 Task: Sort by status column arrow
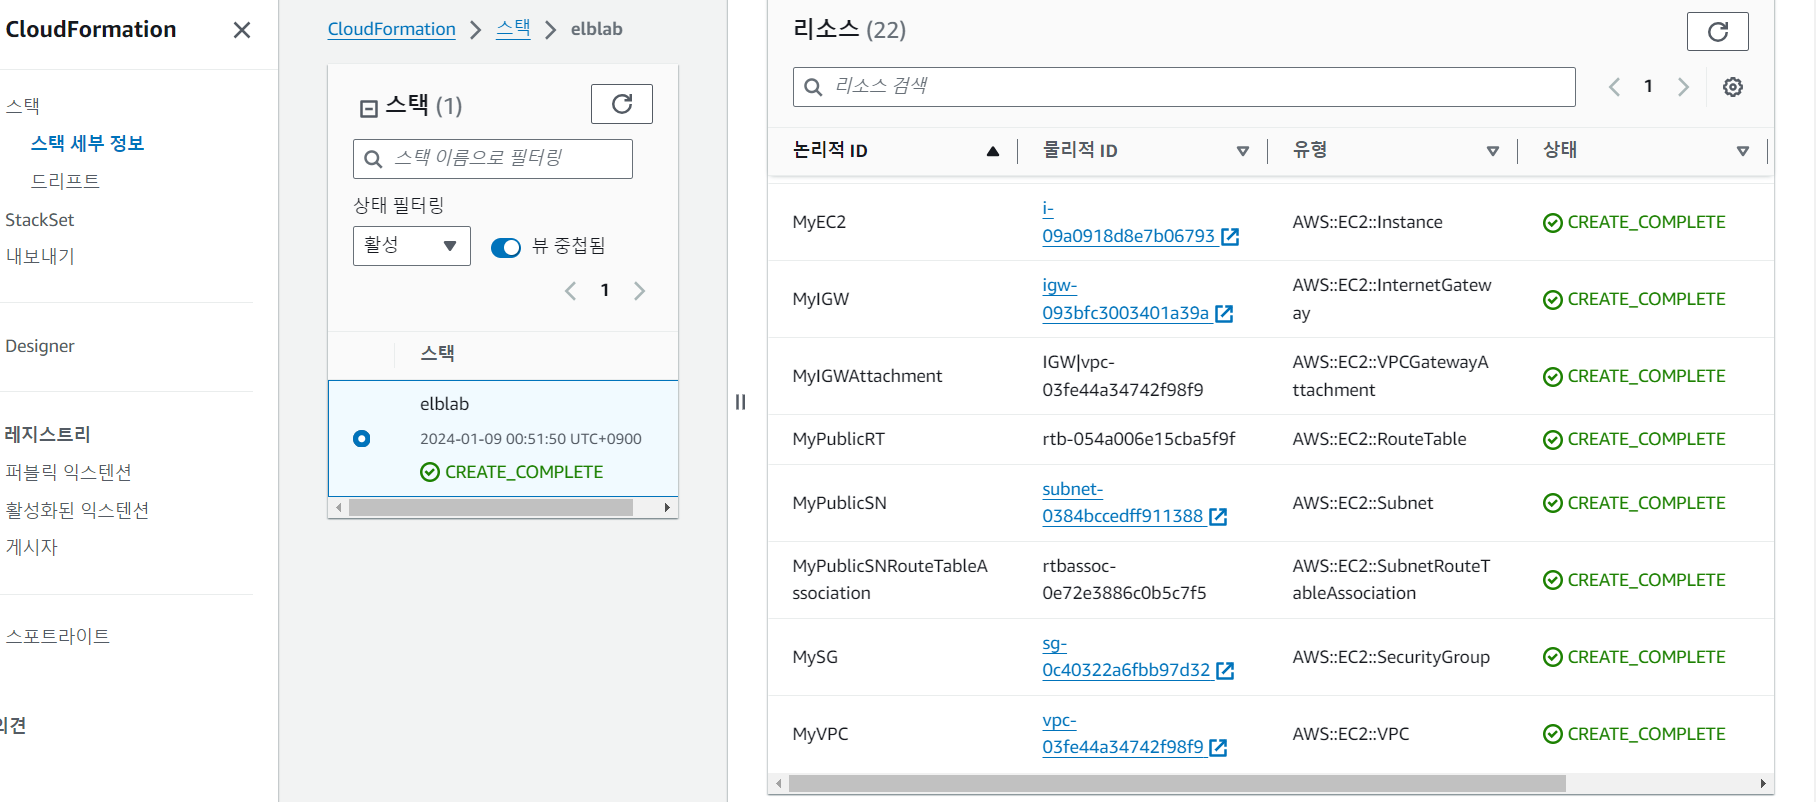coord(1743,151)
